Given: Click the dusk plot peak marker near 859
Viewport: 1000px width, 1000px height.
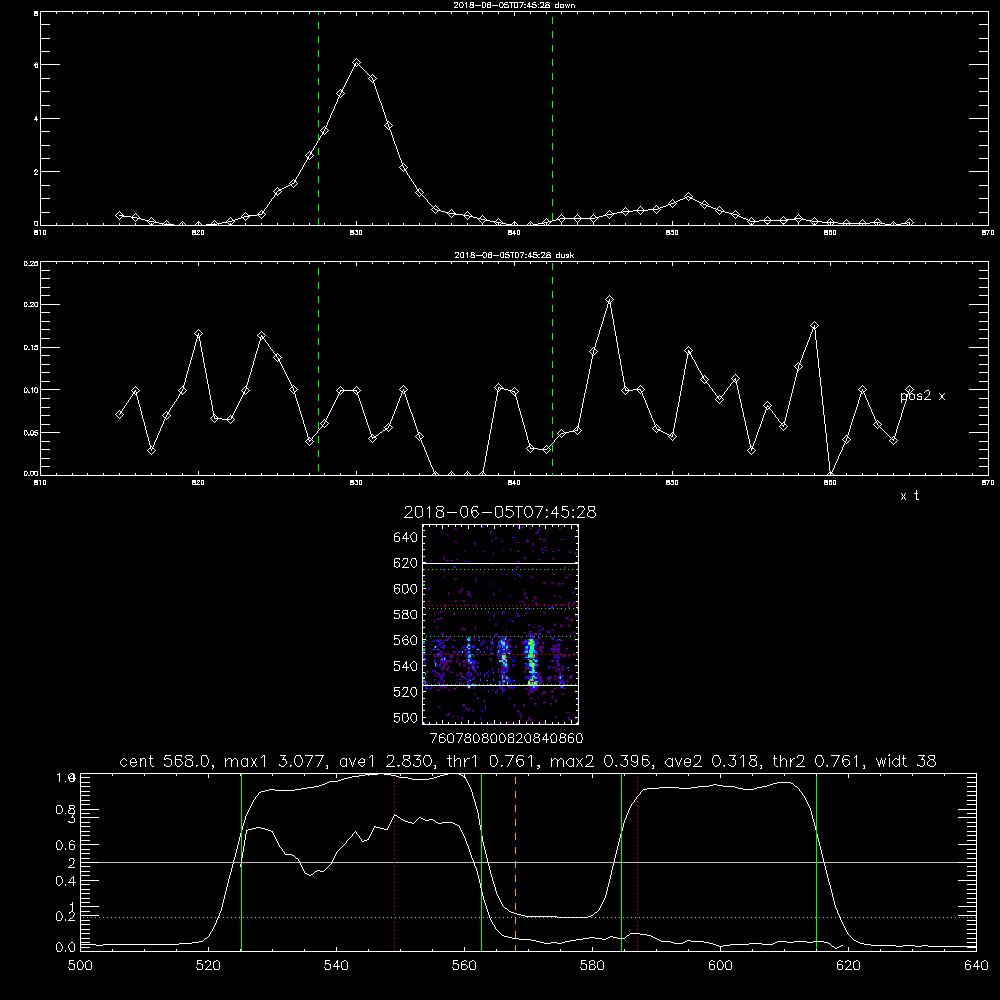Looking at the screenshot, I should [x=814, y=326].
